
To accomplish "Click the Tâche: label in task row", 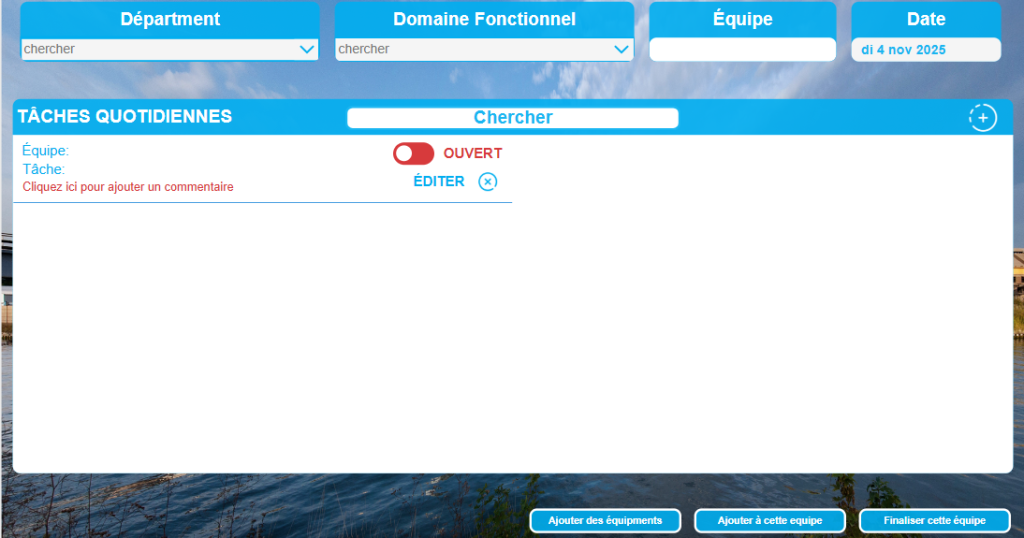I will [x=44, y=169].
